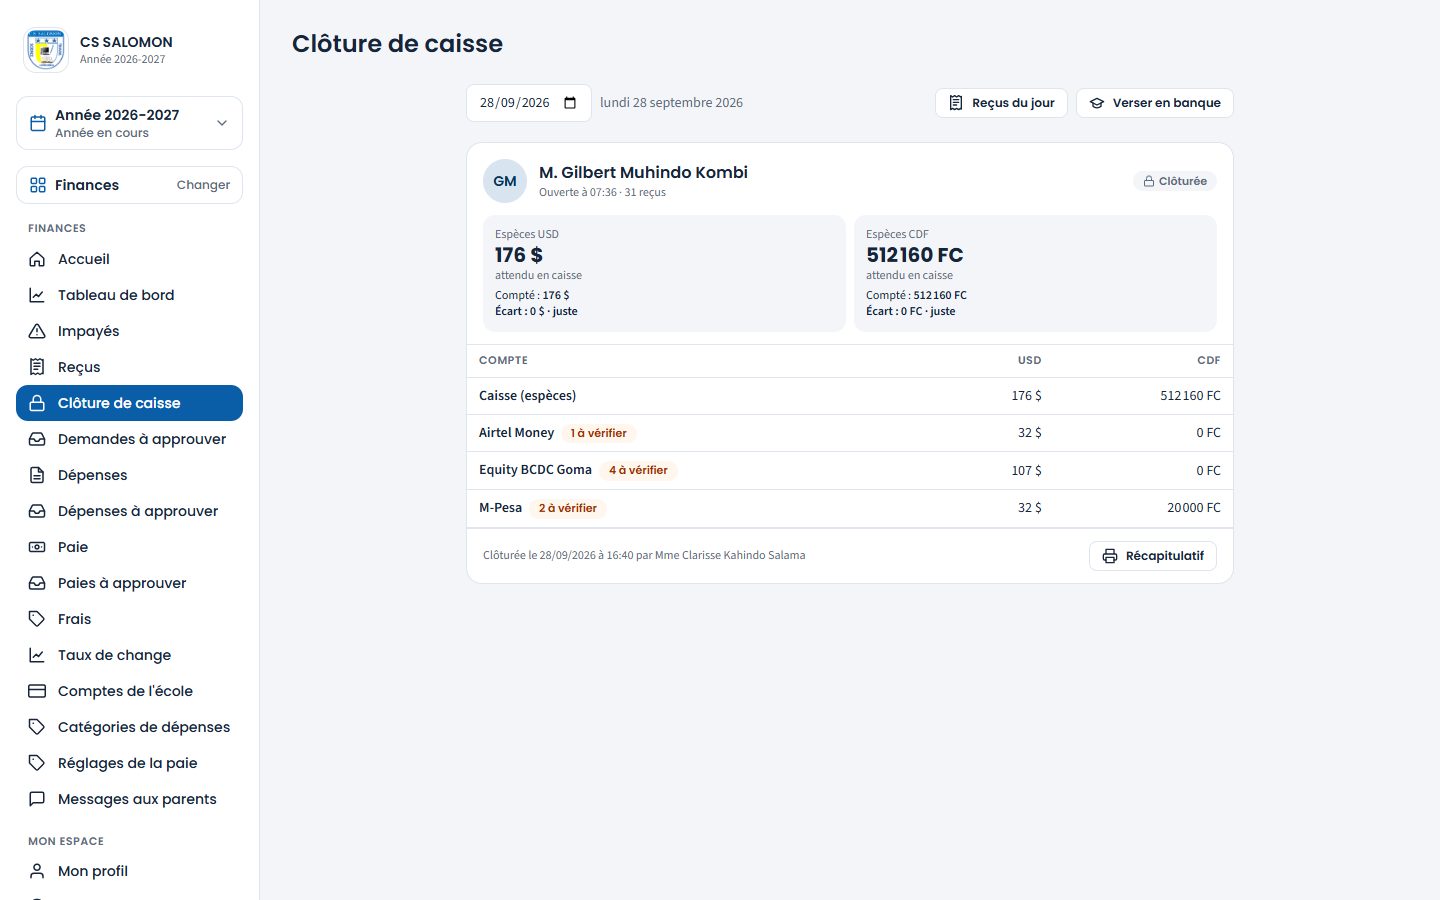1440x900 pixels.
Task: Expand the Année 2026-2027 year selector
Action: (x=129, y=123)
